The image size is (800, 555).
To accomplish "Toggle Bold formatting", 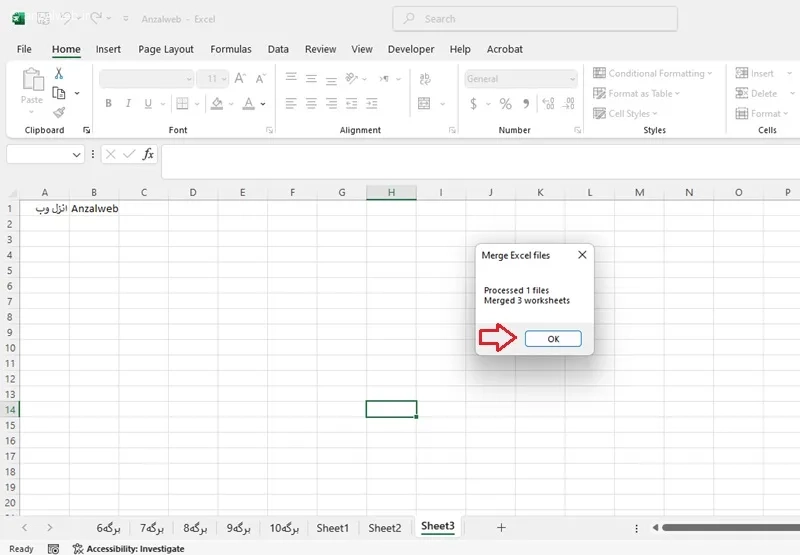I will [x=108, y=104].
